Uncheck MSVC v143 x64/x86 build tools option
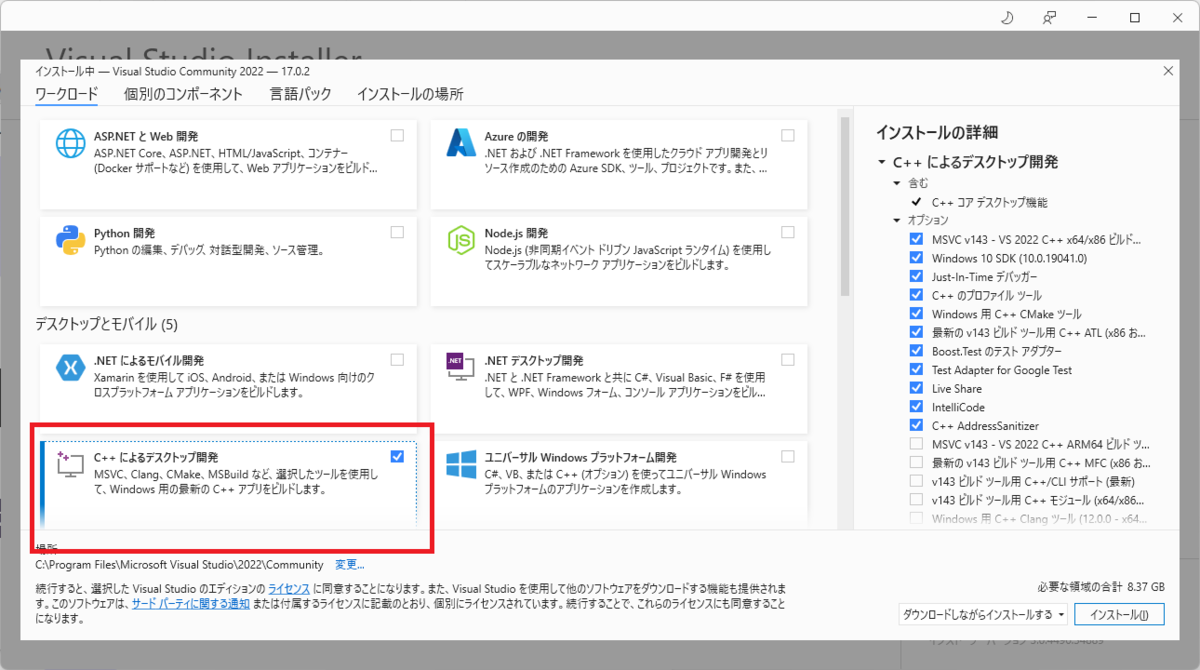Viewport: 1200px width, 670px height. pyautogui.click(x=916, y=240)
